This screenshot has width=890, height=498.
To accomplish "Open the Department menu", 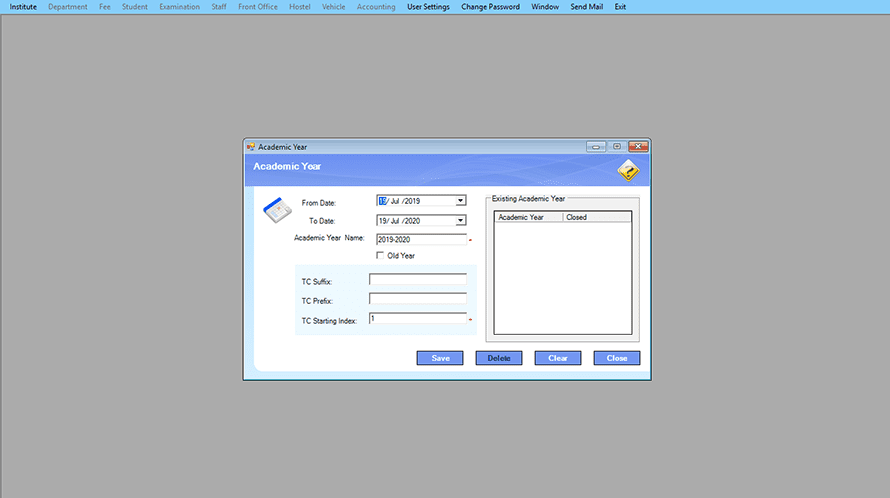I will click(68, 7).
